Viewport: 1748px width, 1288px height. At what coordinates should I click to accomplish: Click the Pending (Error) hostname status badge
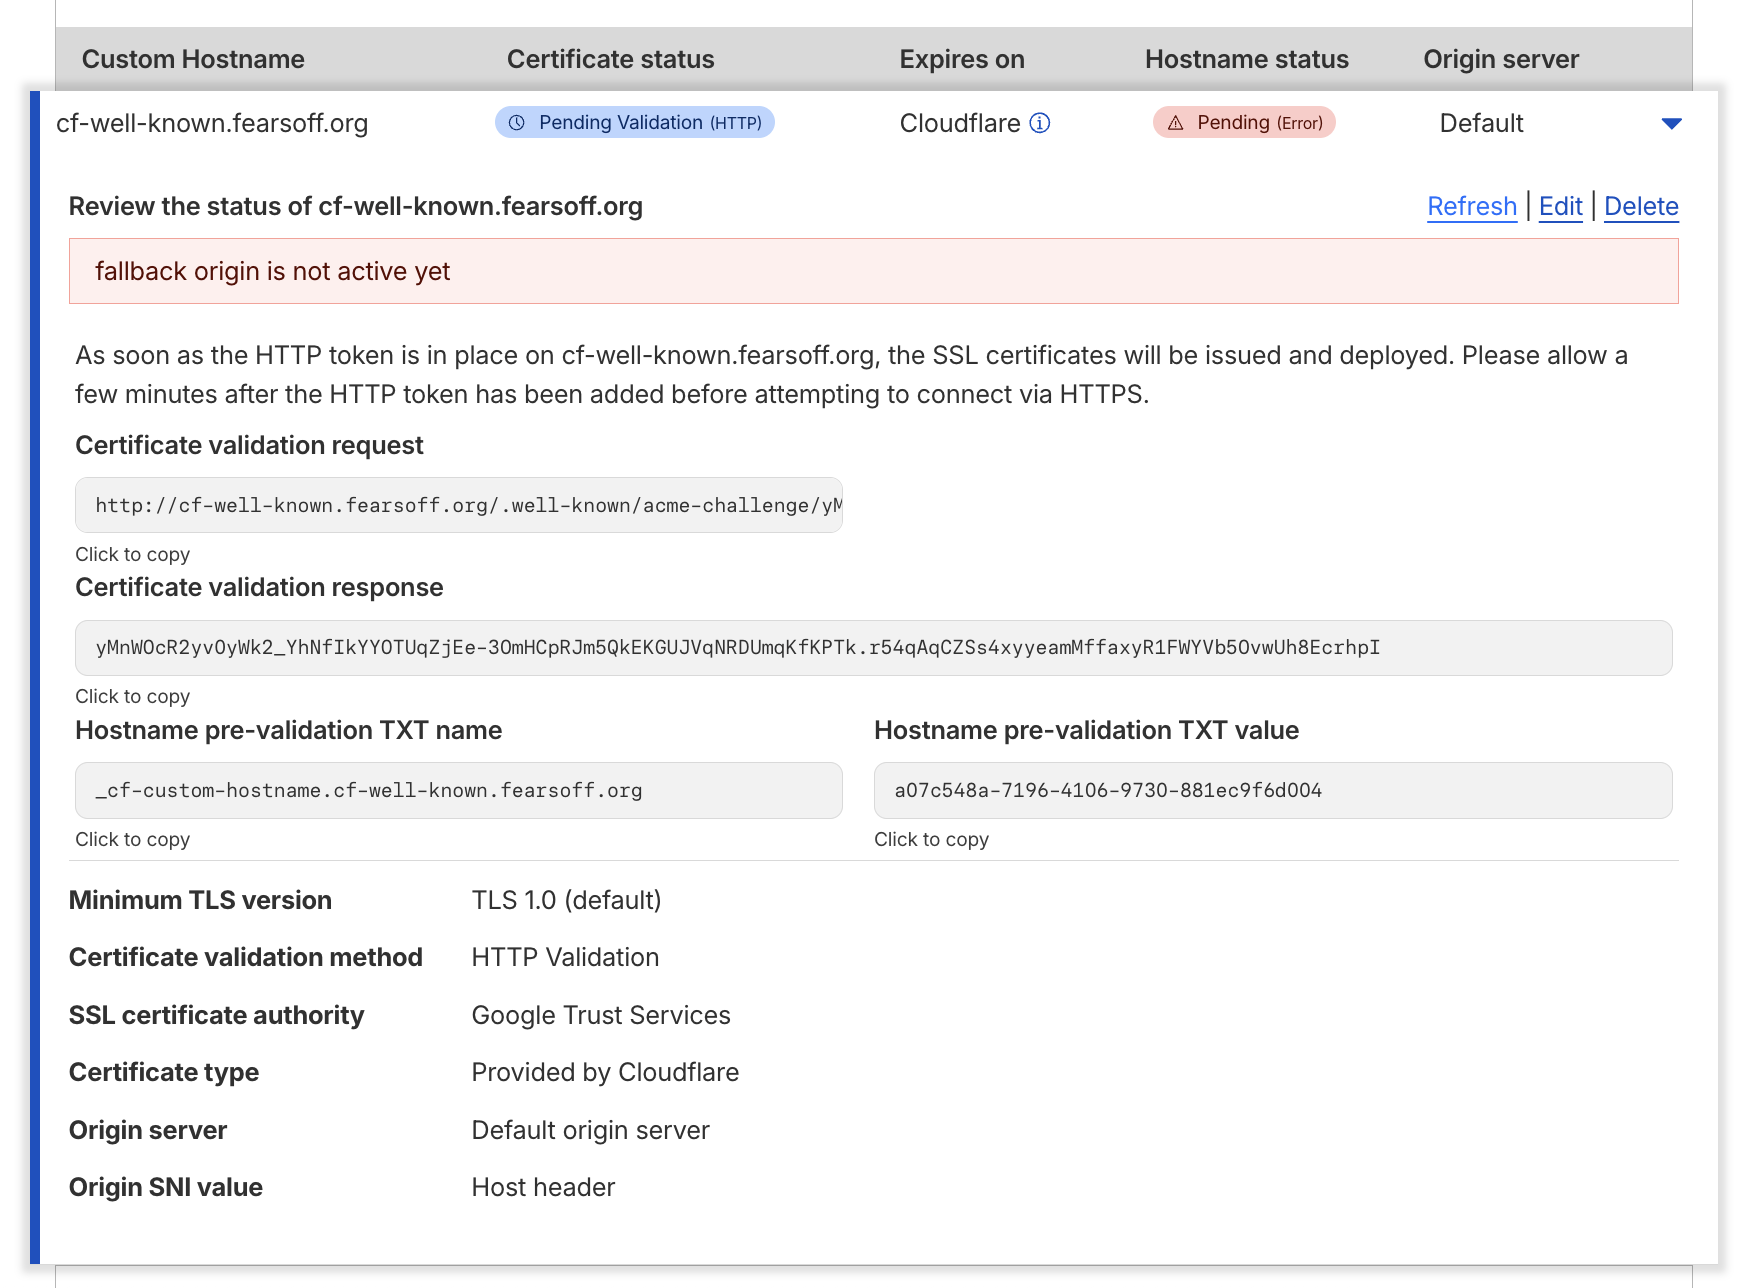[x=1244, y=123]
